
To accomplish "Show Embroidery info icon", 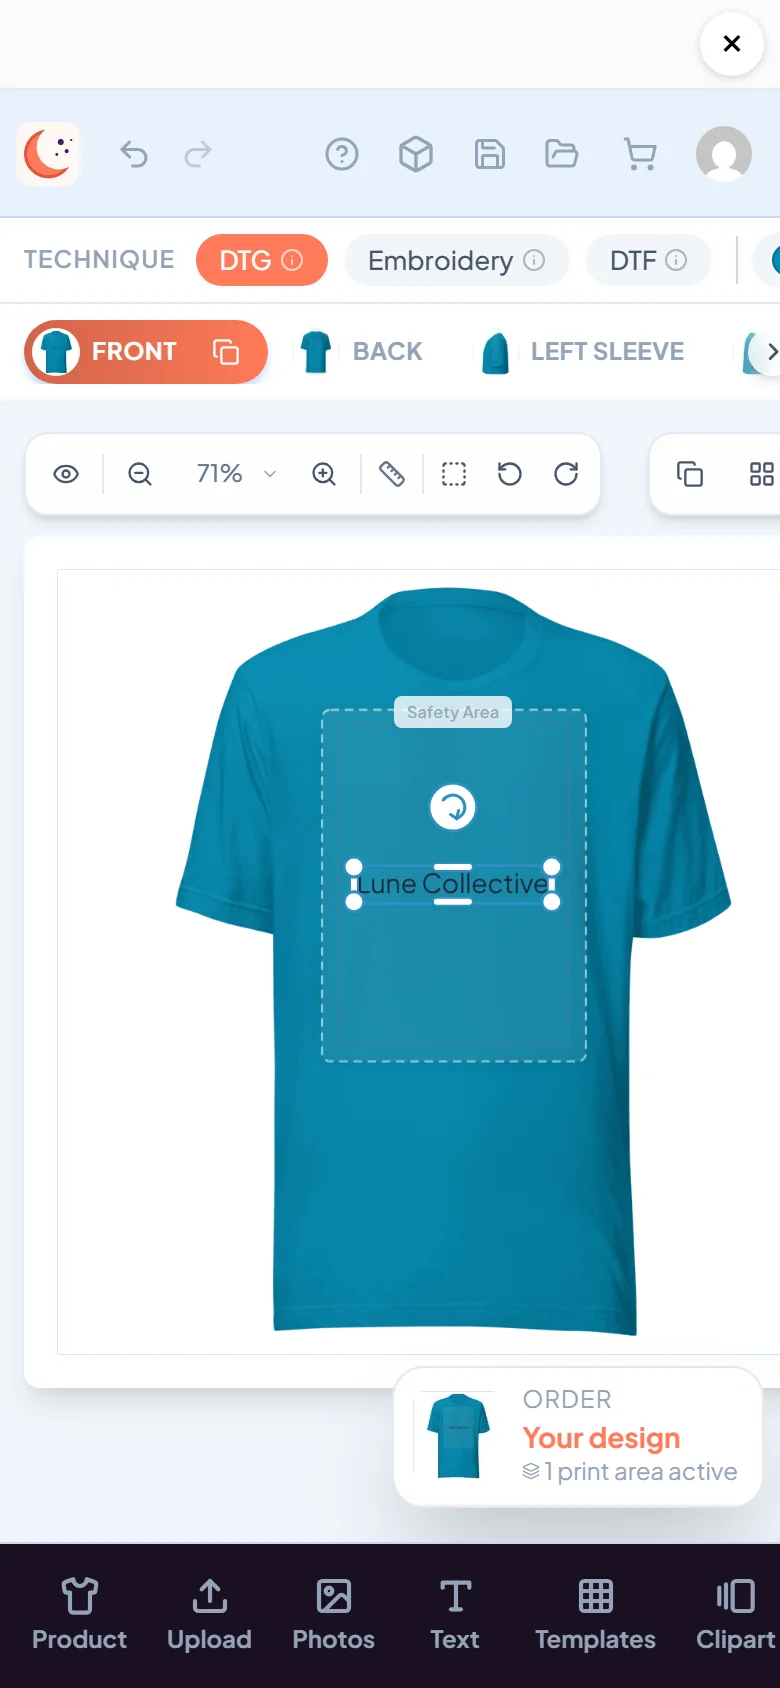I will (x=534, y=260).
